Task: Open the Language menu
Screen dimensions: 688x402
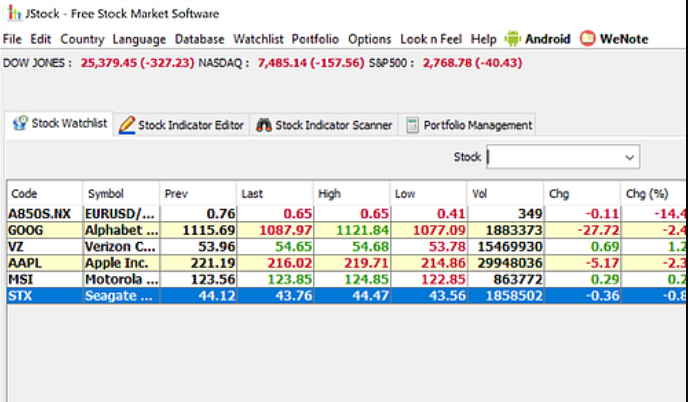Action: pyautogui.click(x=139, y=39)
